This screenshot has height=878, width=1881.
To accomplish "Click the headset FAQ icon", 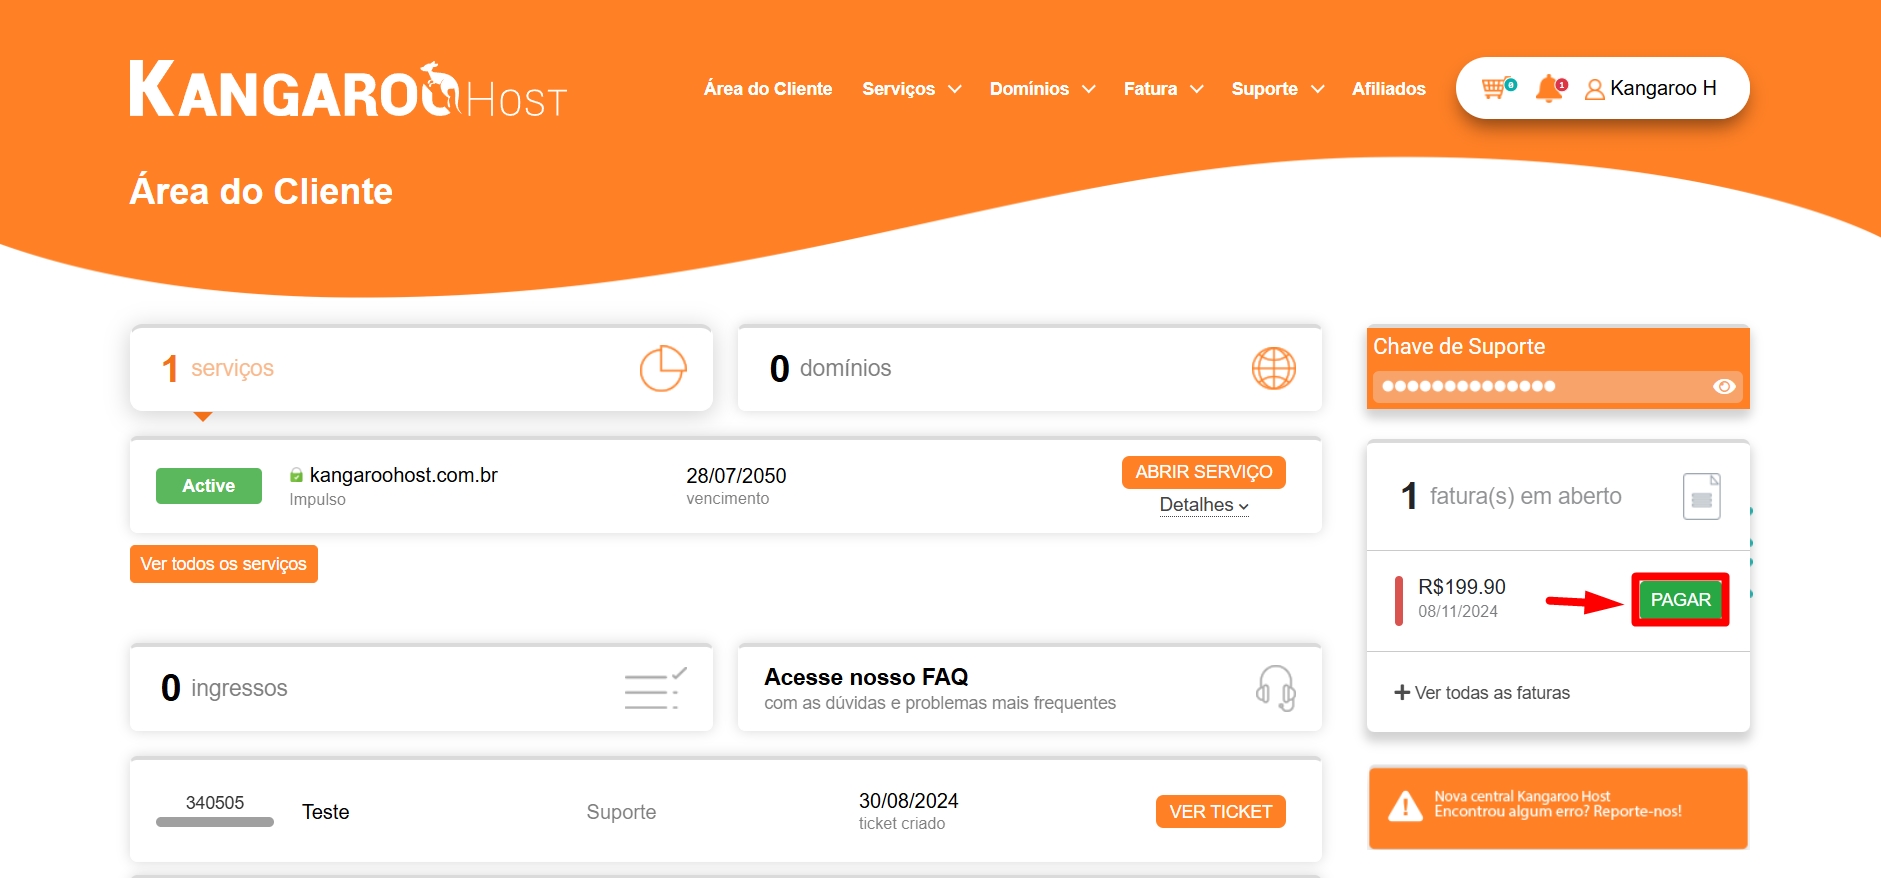I will pyautogui.click(x=1275, y=688).
